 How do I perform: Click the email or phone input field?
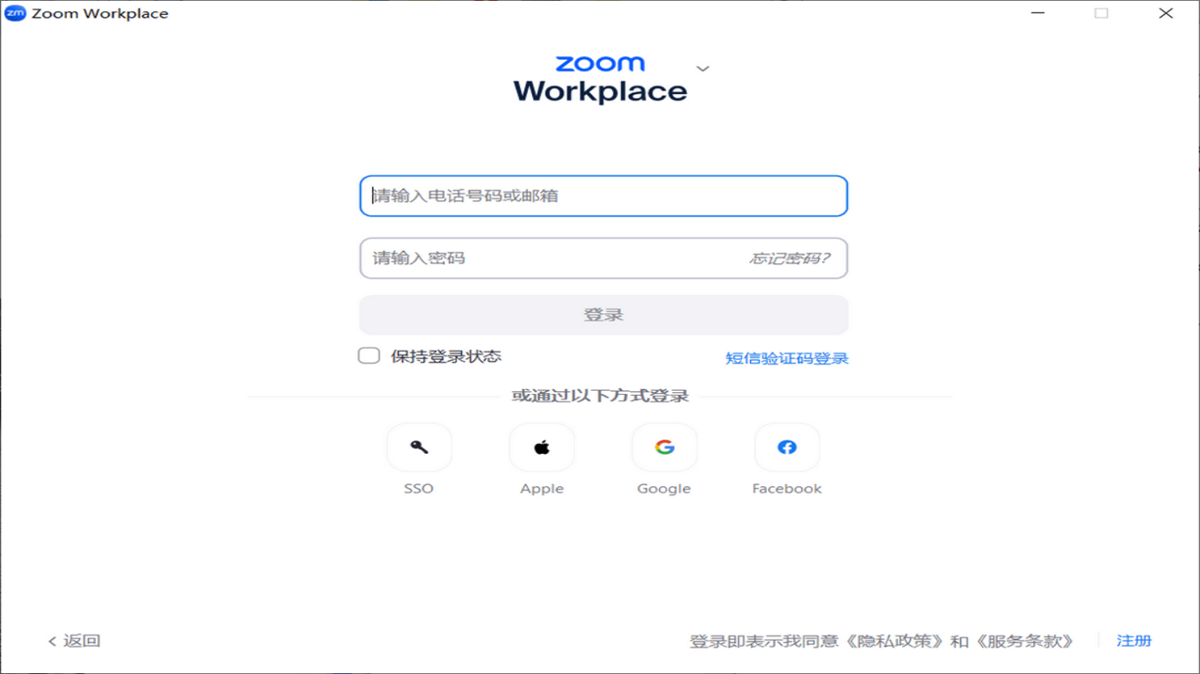[x=602, y=196]
